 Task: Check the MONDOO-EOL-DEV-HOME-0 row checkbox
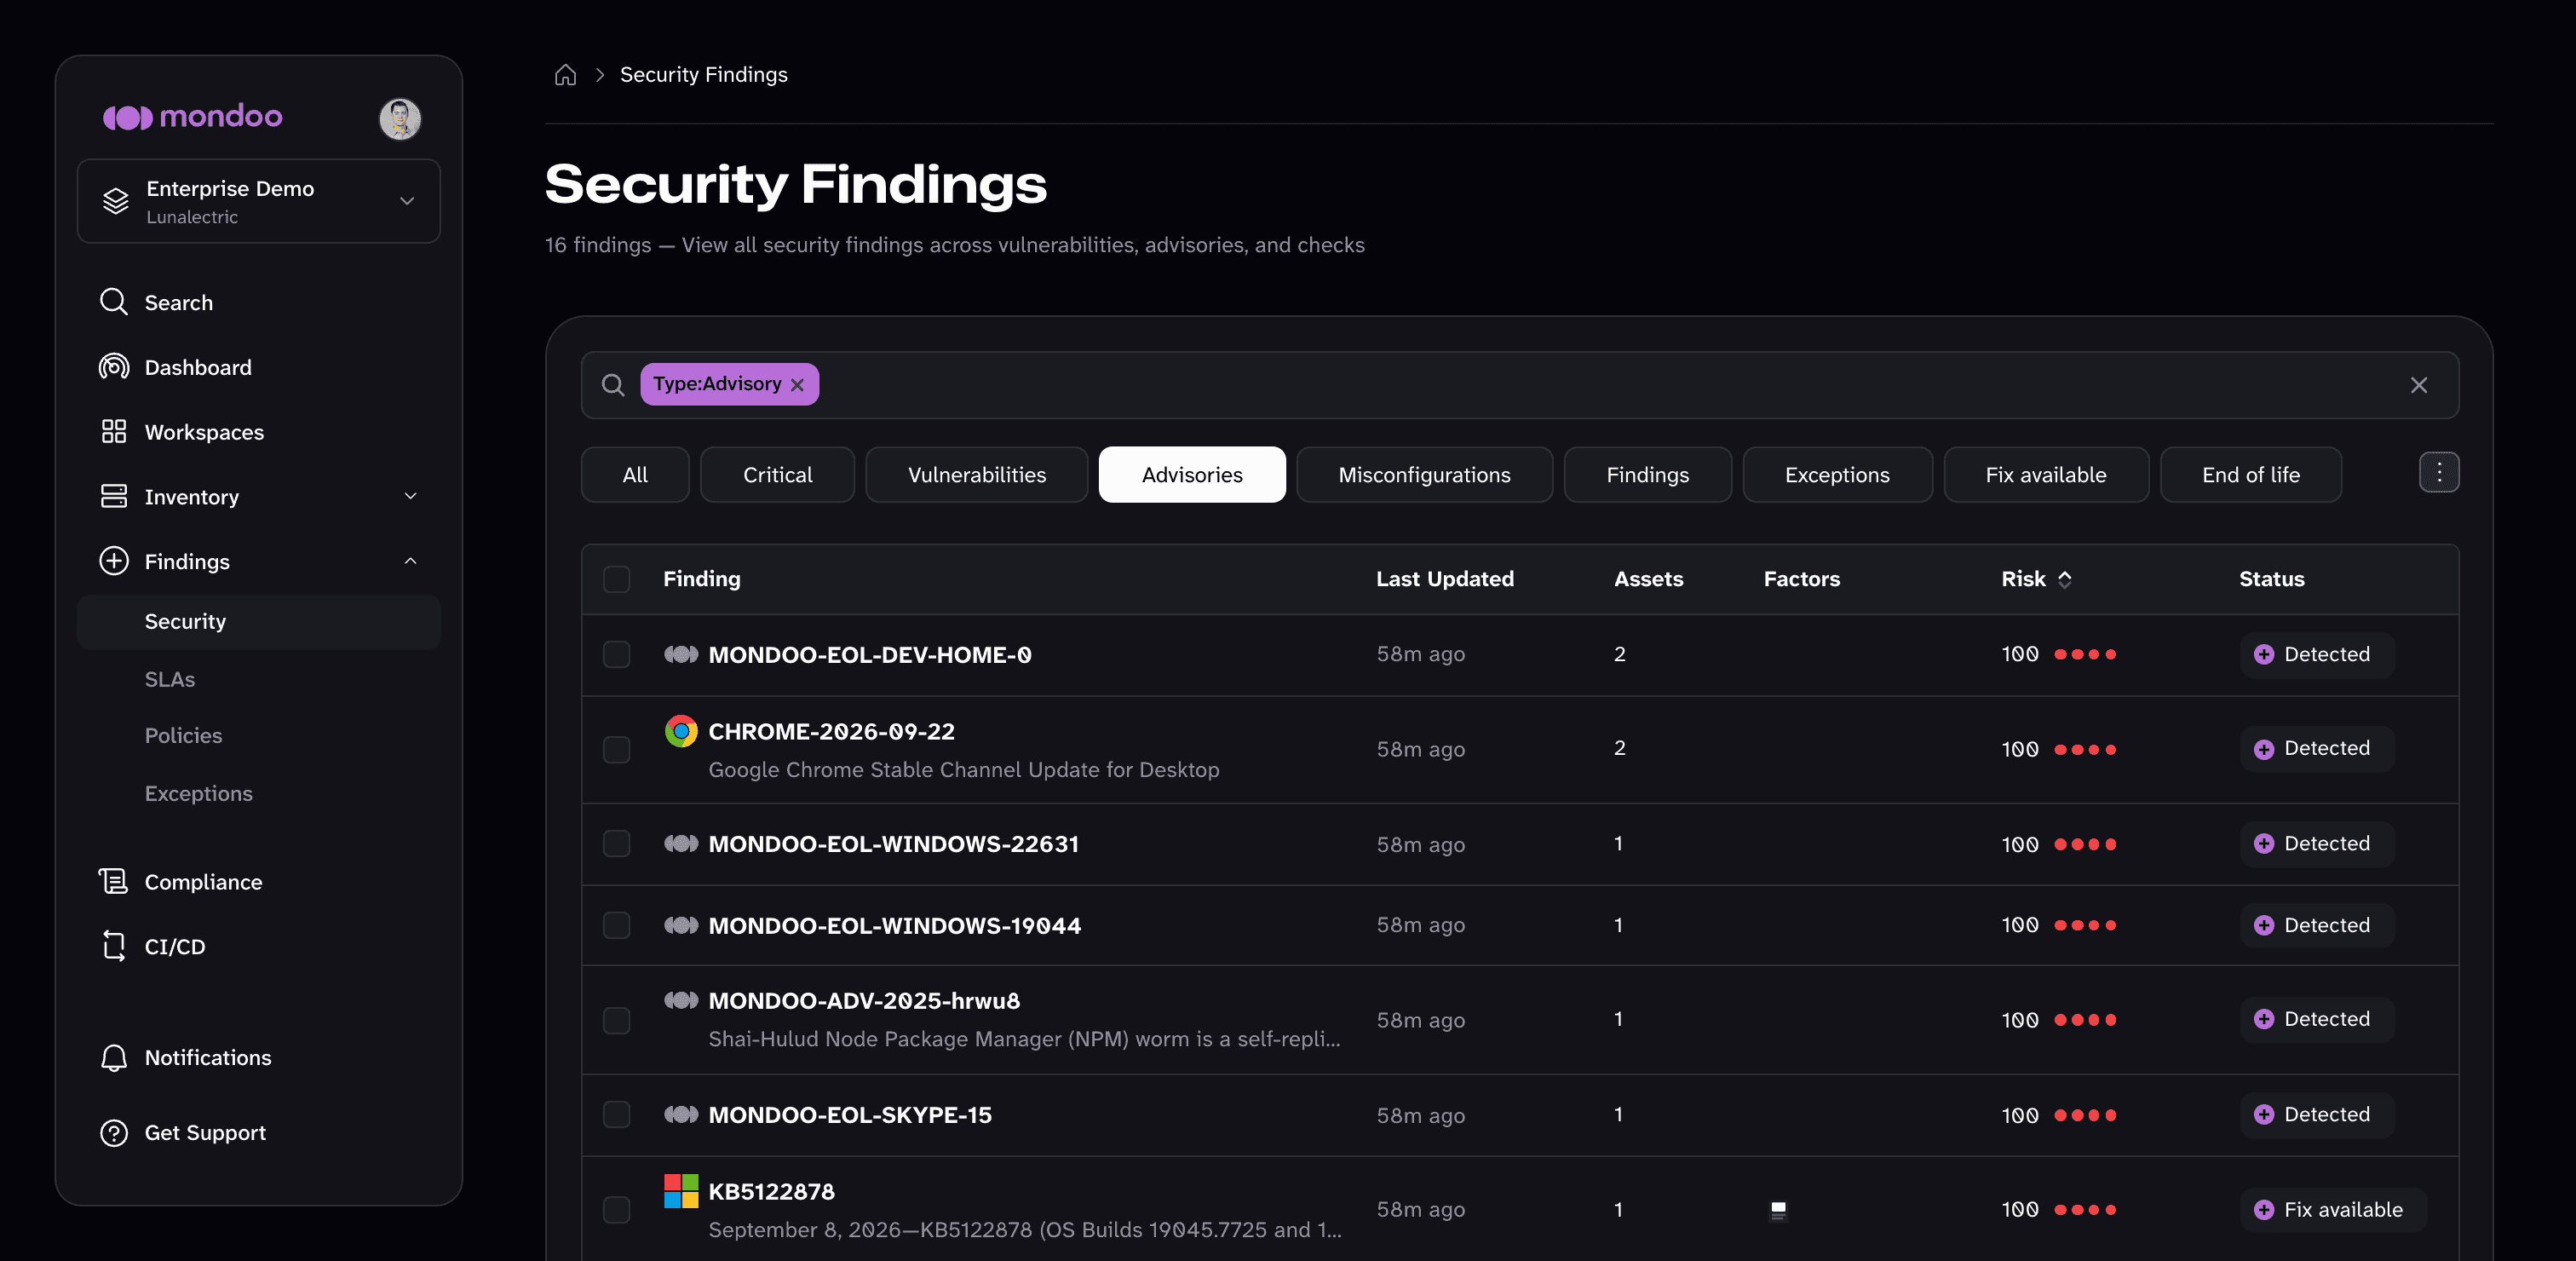pyautogui.click(x=617, y=654)
